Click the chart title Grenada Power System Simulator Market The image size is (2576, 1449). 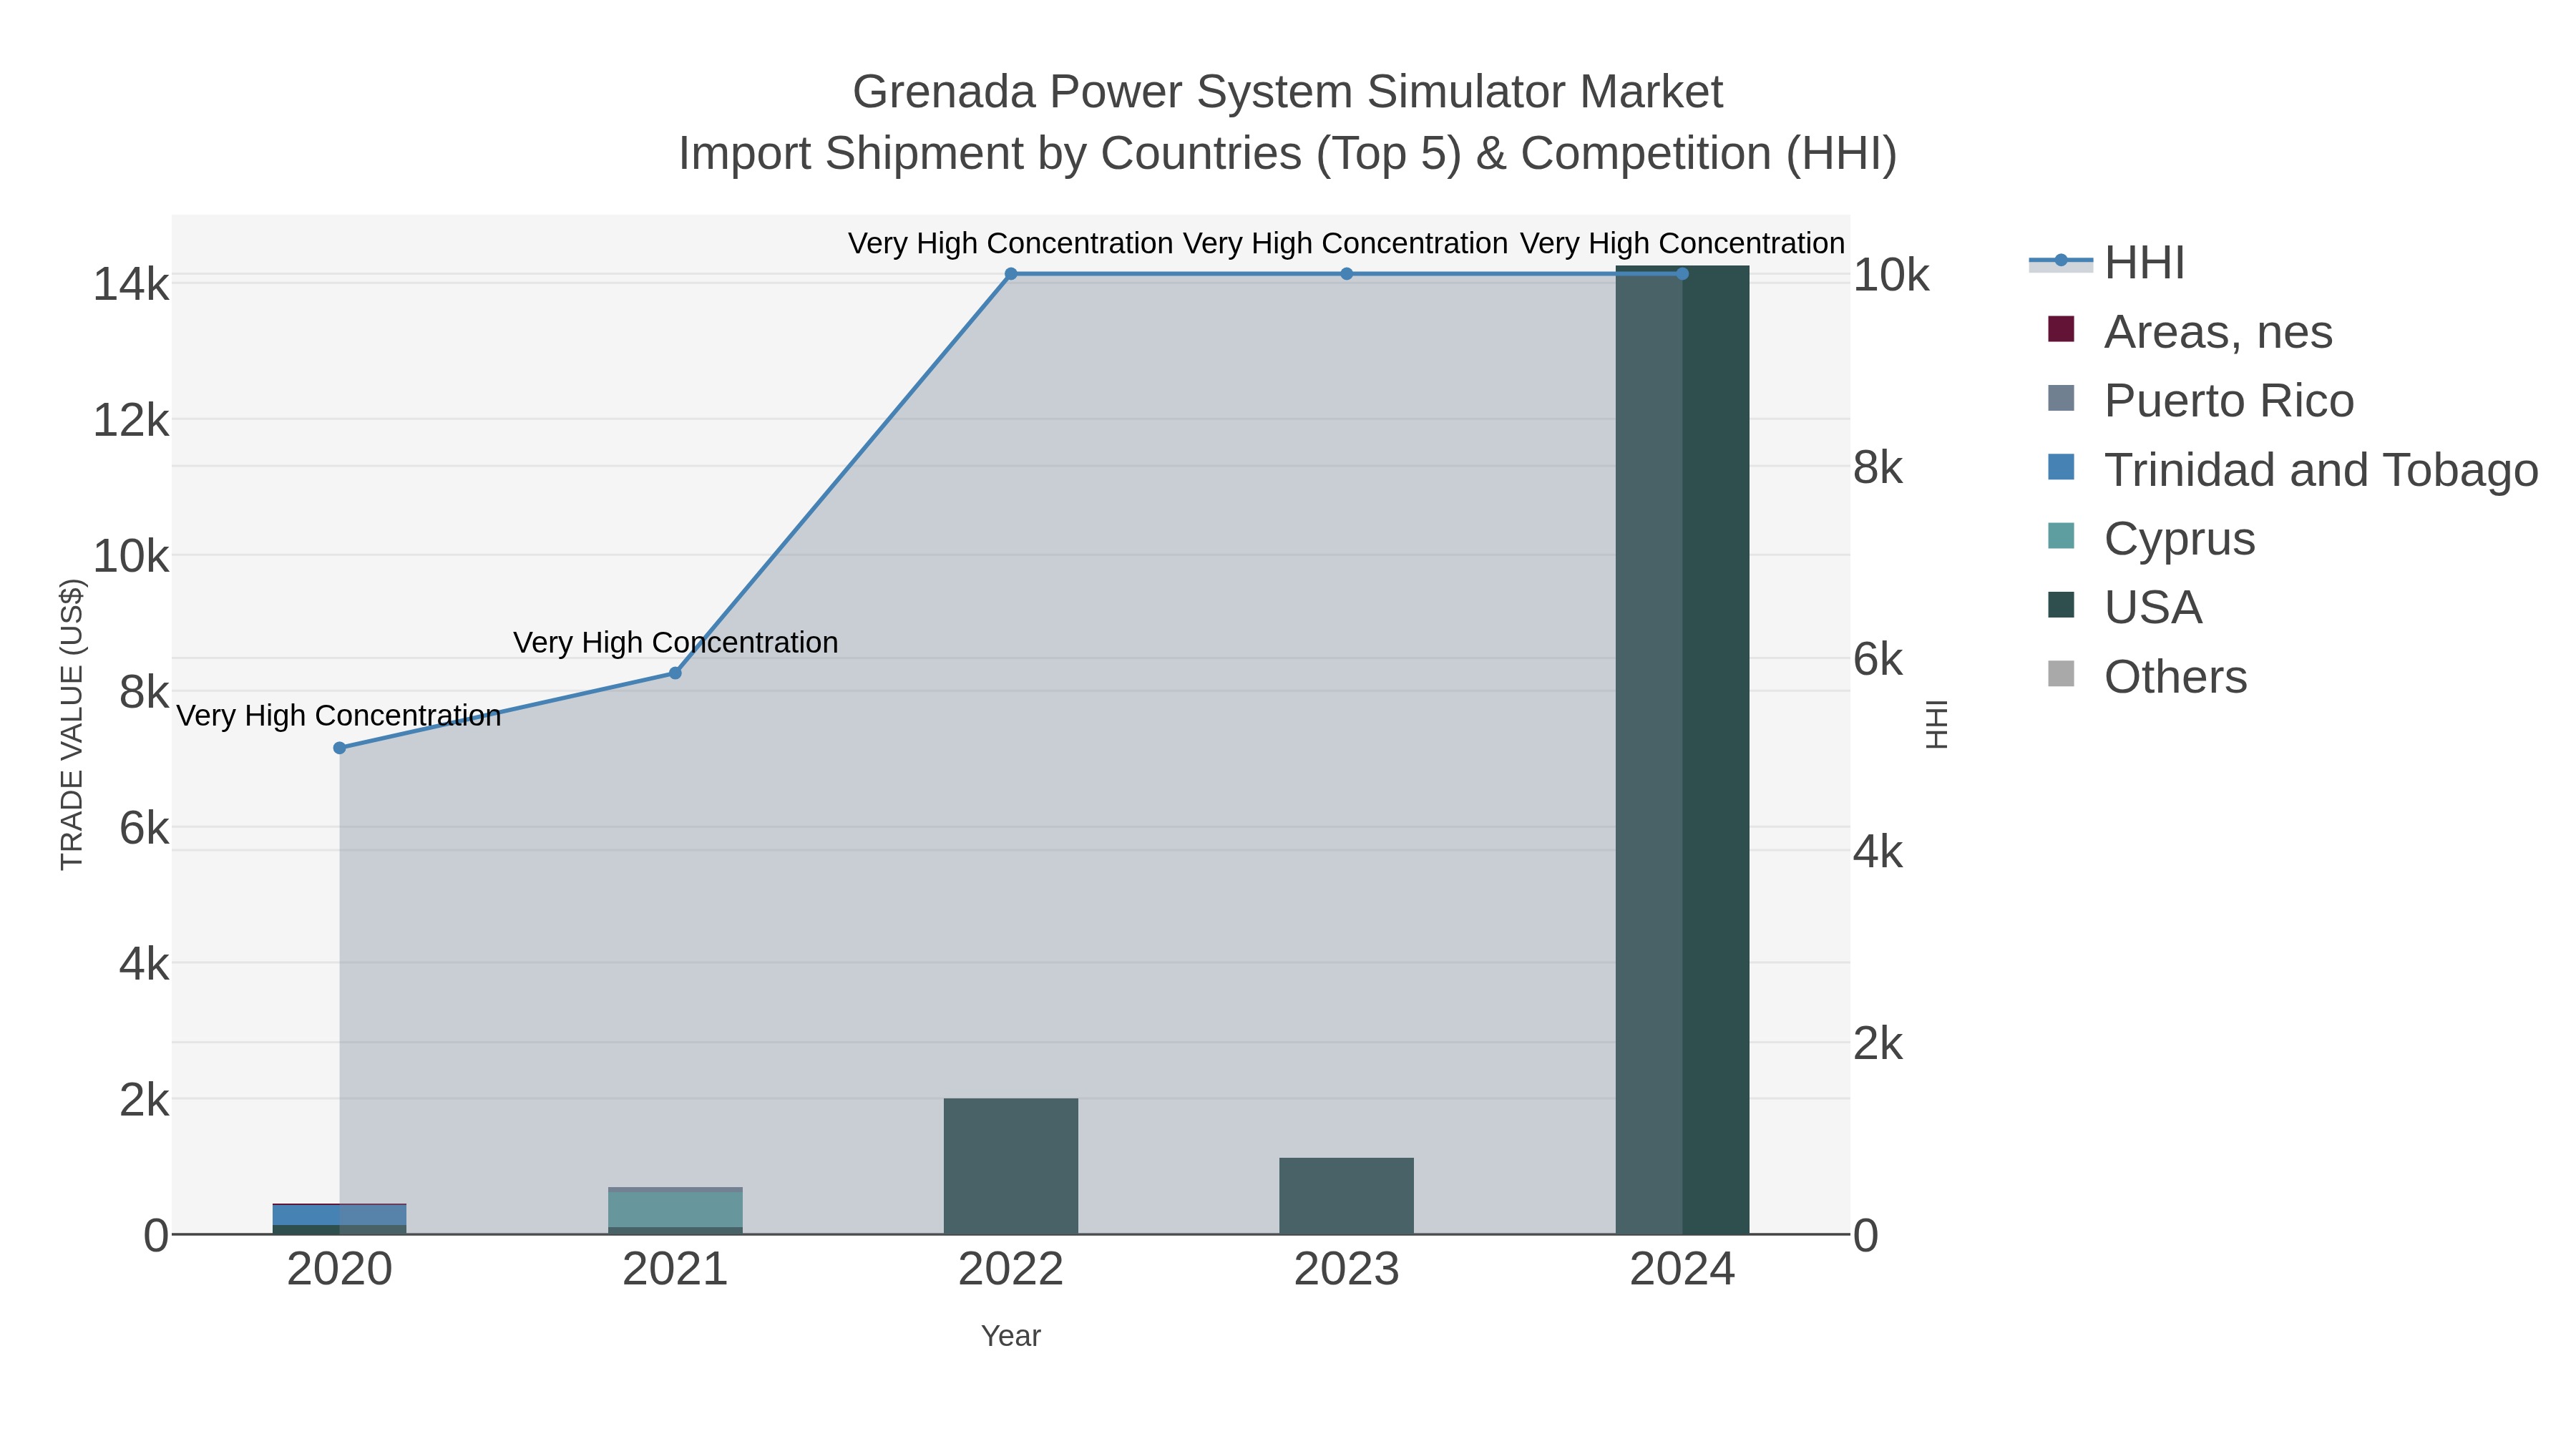1288,92
